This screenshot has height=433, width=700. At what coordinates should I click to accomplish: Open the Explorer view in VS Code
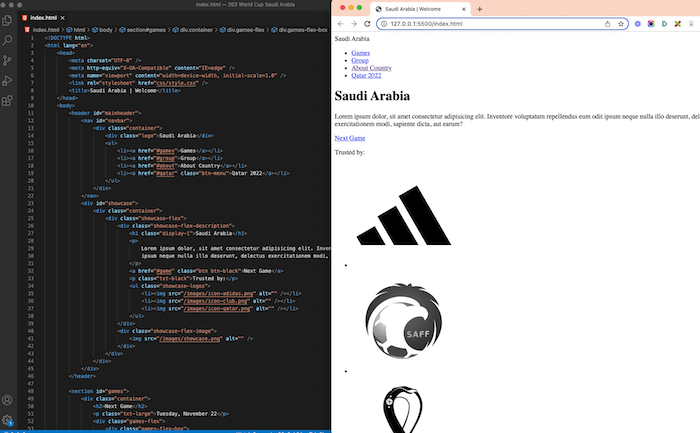tap(7, 21)
